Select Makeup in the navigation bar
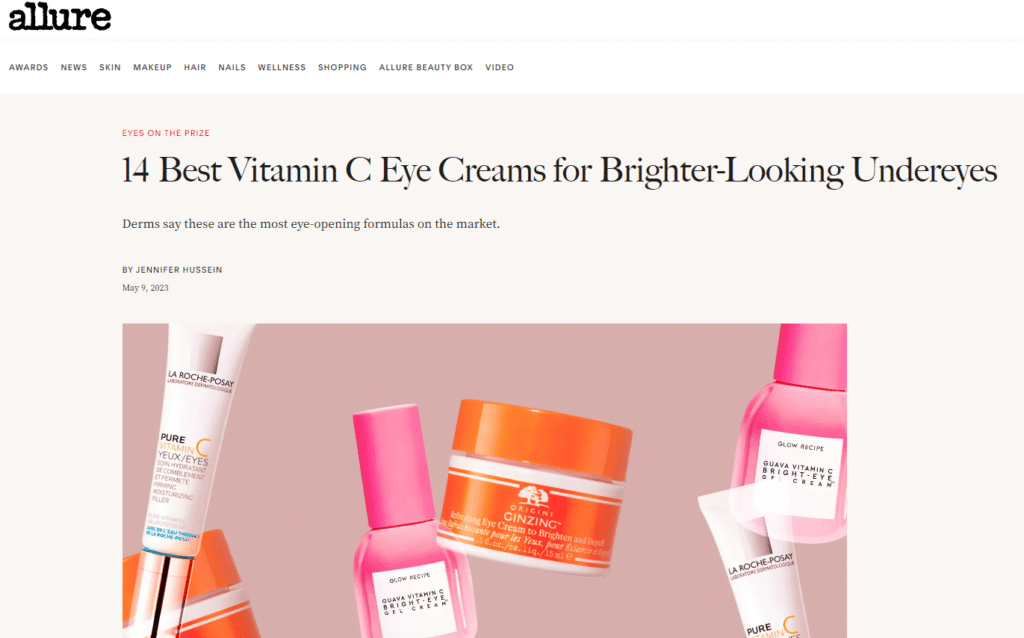The width and height of the screenshot is (1024, 638). 152,67
